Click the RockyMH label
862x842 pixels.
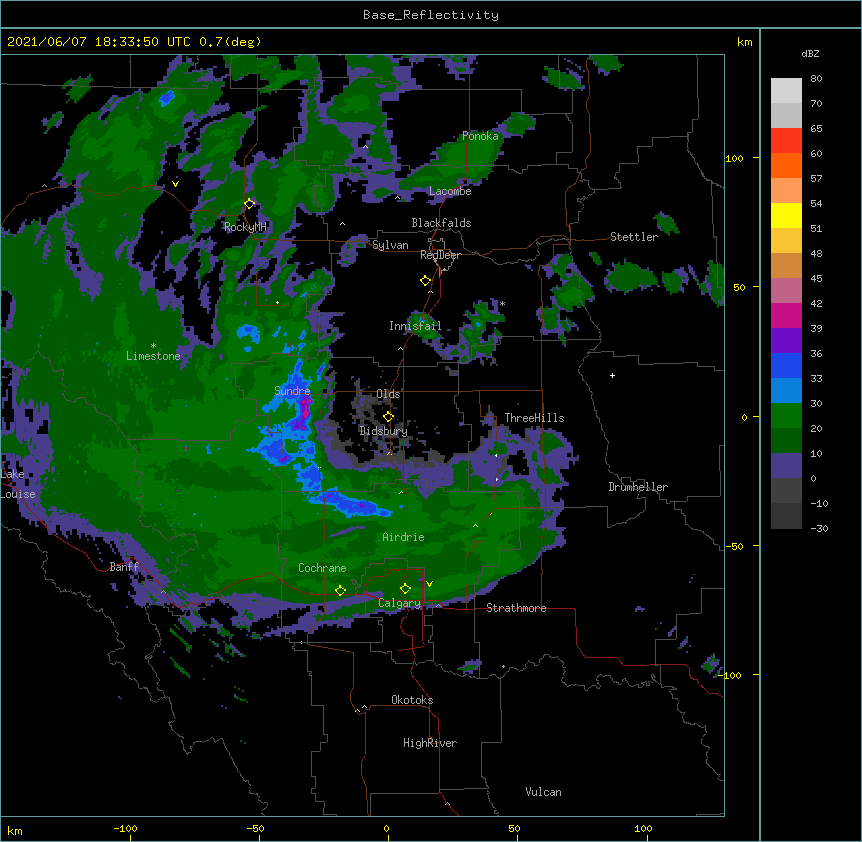click(245, 227)
